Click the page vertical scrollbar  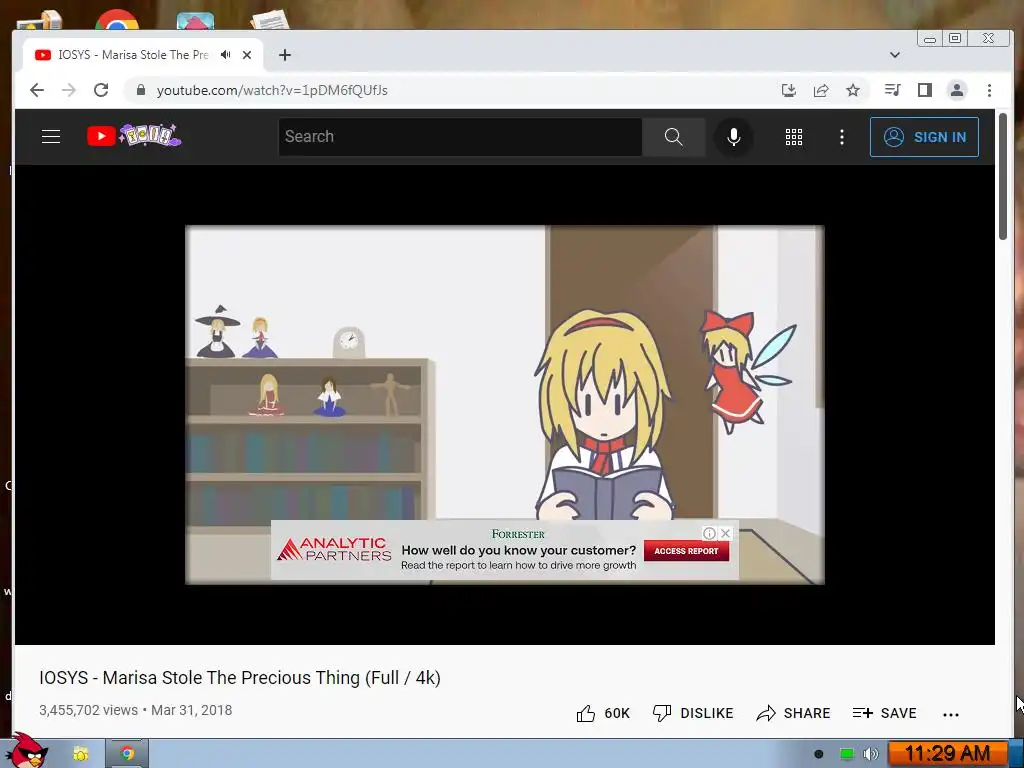[1003, 176]
